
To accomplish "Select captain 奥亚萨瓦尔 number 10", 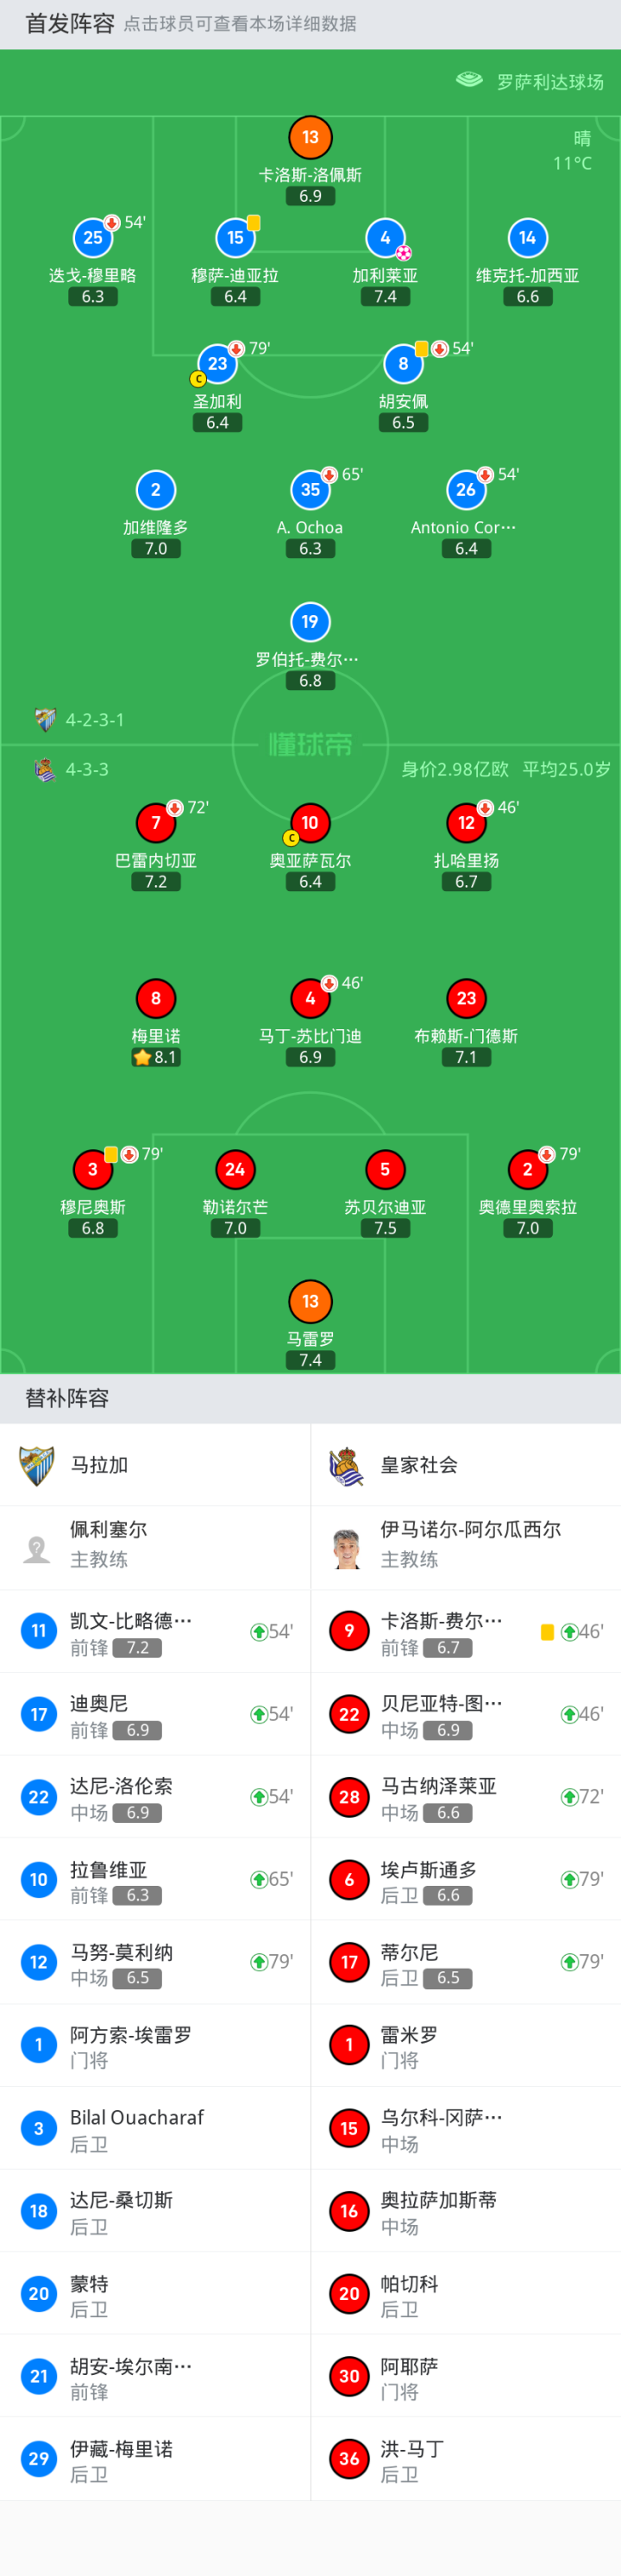I will point(310,823).
